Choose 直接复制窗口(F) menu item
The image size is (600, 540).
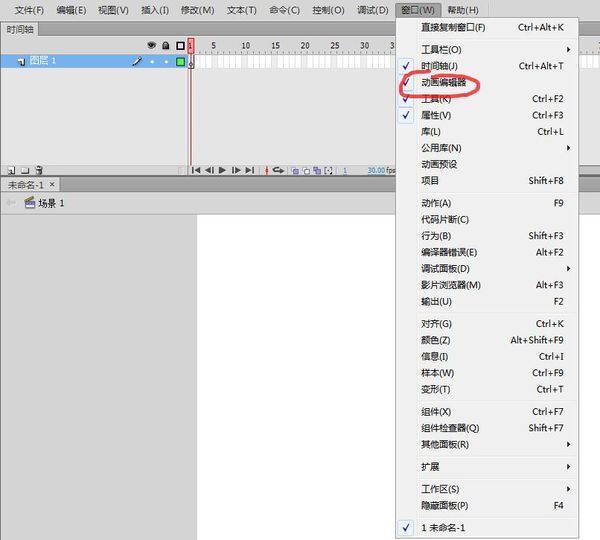click(x=487, y=28)
